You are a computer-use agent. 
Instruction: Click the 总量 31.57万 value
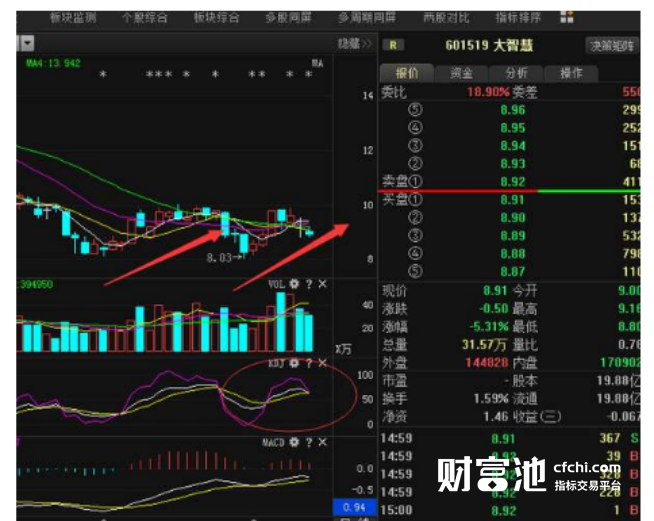coord(484,345)
